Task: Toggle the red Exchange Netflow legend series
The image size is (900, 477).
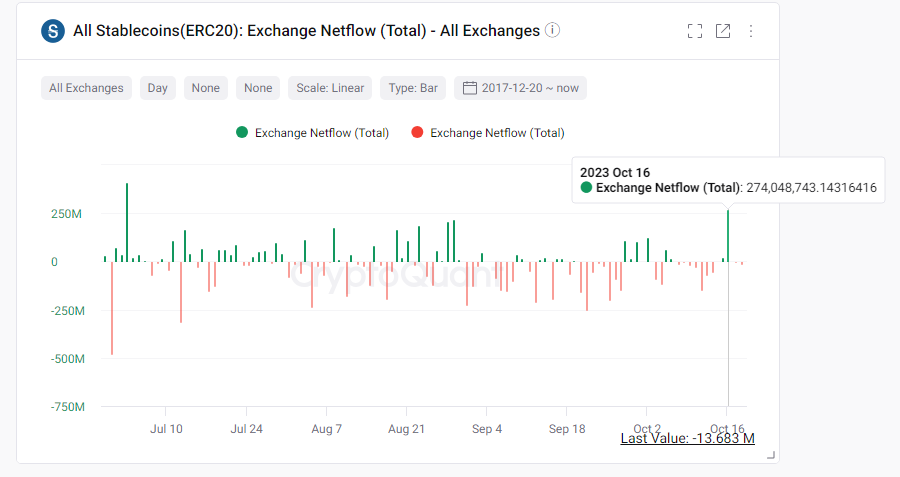Action: pos(488,133)
